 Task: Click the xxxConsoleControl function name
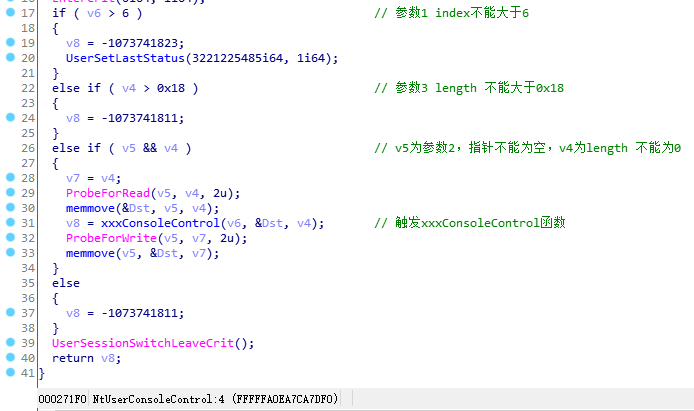(160, 223)
